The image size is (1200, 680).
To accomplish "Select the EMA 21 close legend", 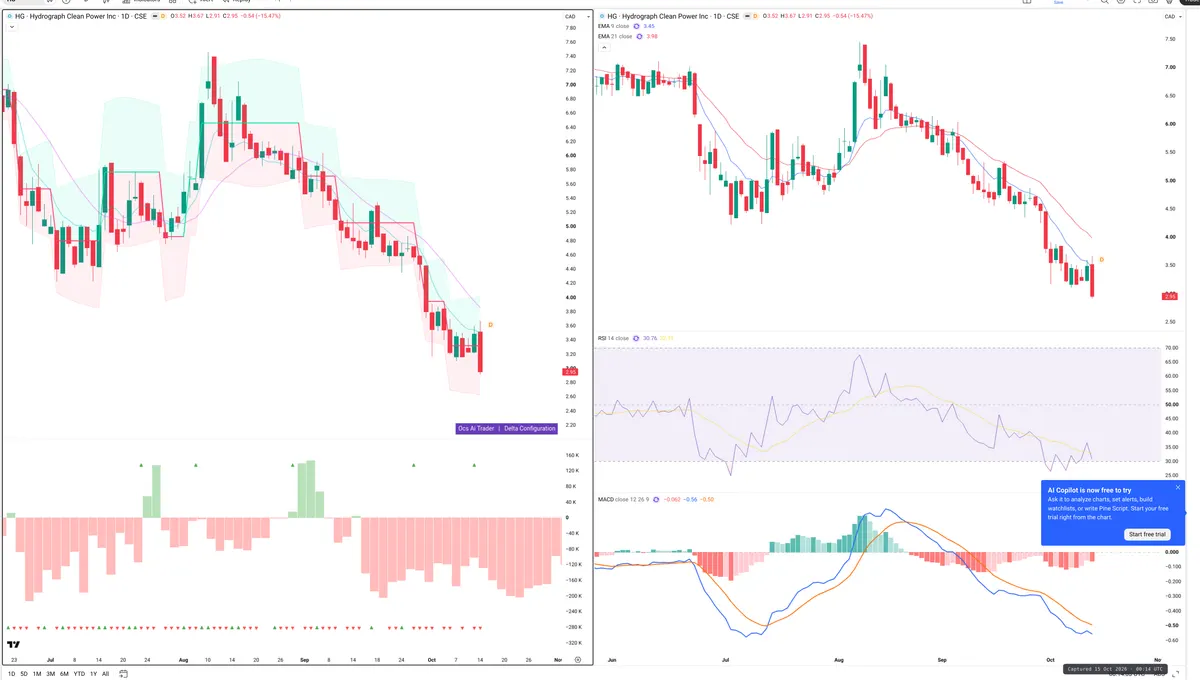I will [x=616, y=36].
